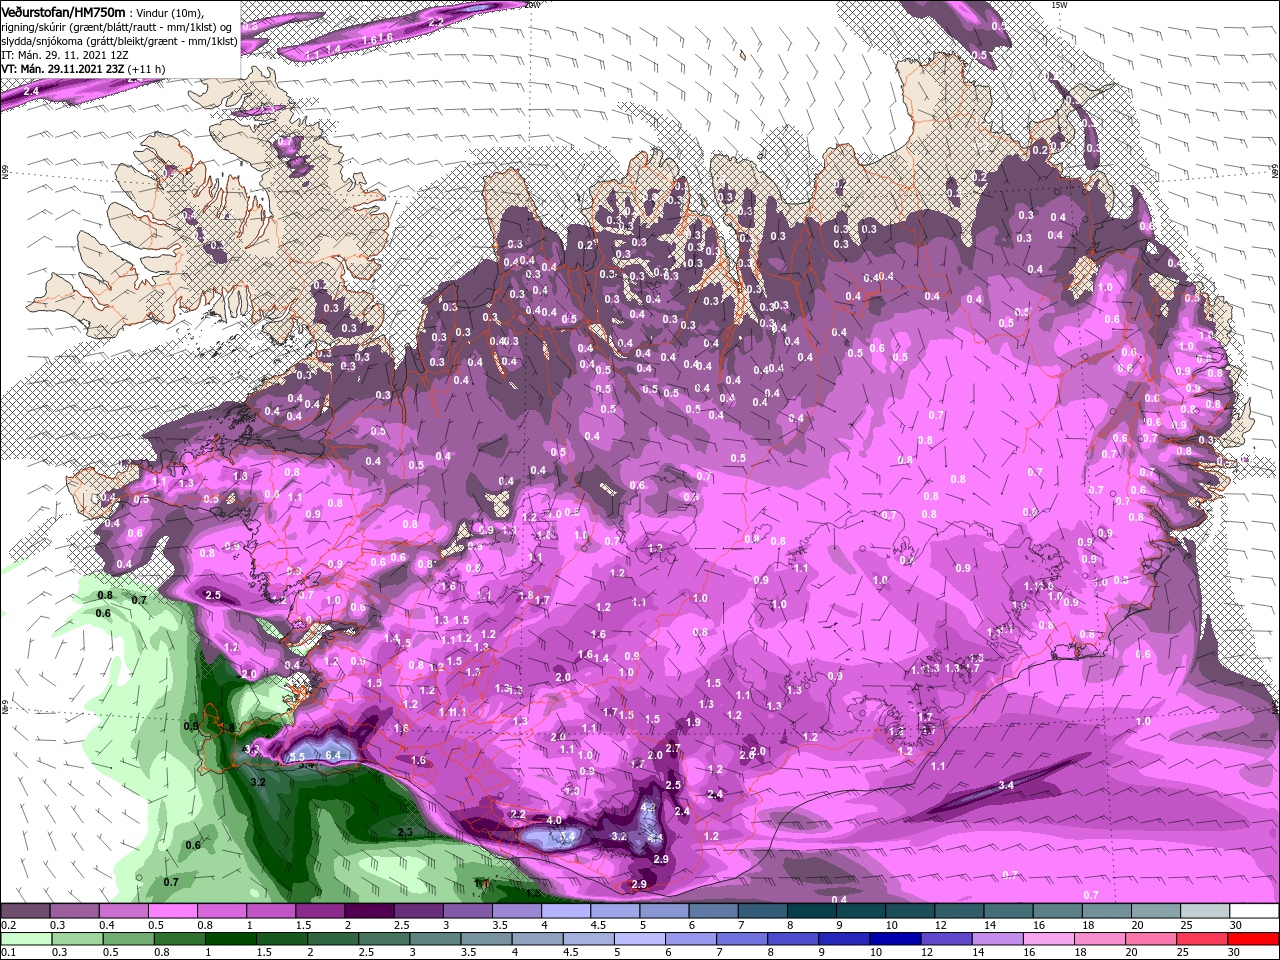Click the 4.0 value on the south coast

pyautogui.click(x=554, y=821)
